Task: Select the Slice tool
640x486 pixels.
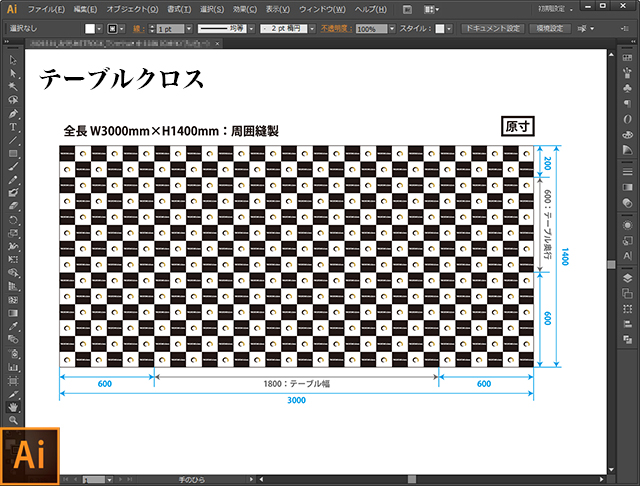Action: [13, 394]
